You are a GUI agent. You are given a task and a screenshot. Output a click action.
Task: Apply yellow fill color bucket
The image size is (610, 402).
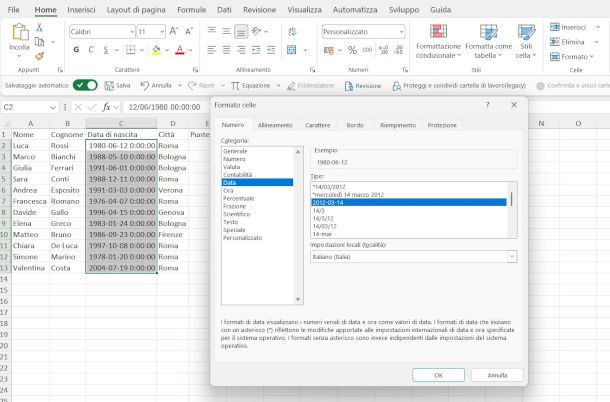[156, 50]
